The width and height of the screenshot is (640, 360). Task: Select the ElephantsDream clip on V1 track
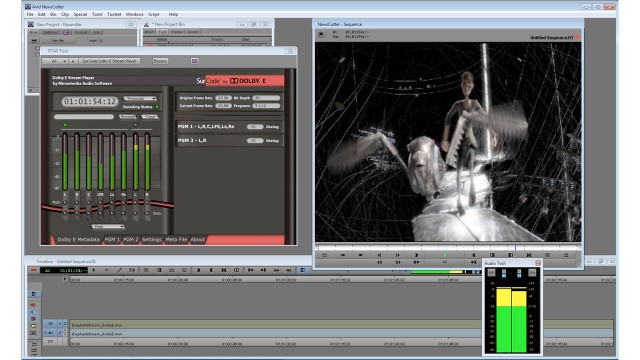click(341, 324)
